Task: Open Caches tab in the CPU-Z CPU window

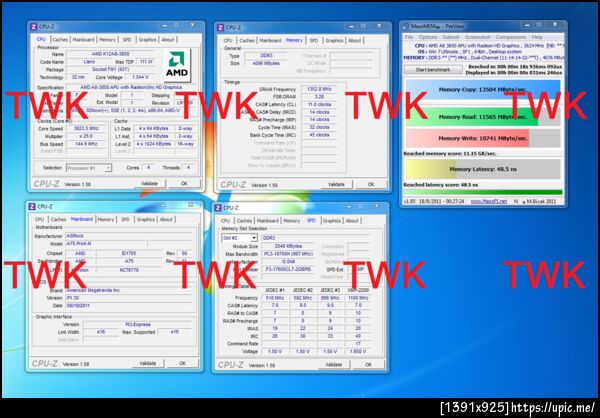Action: (60, 40)
